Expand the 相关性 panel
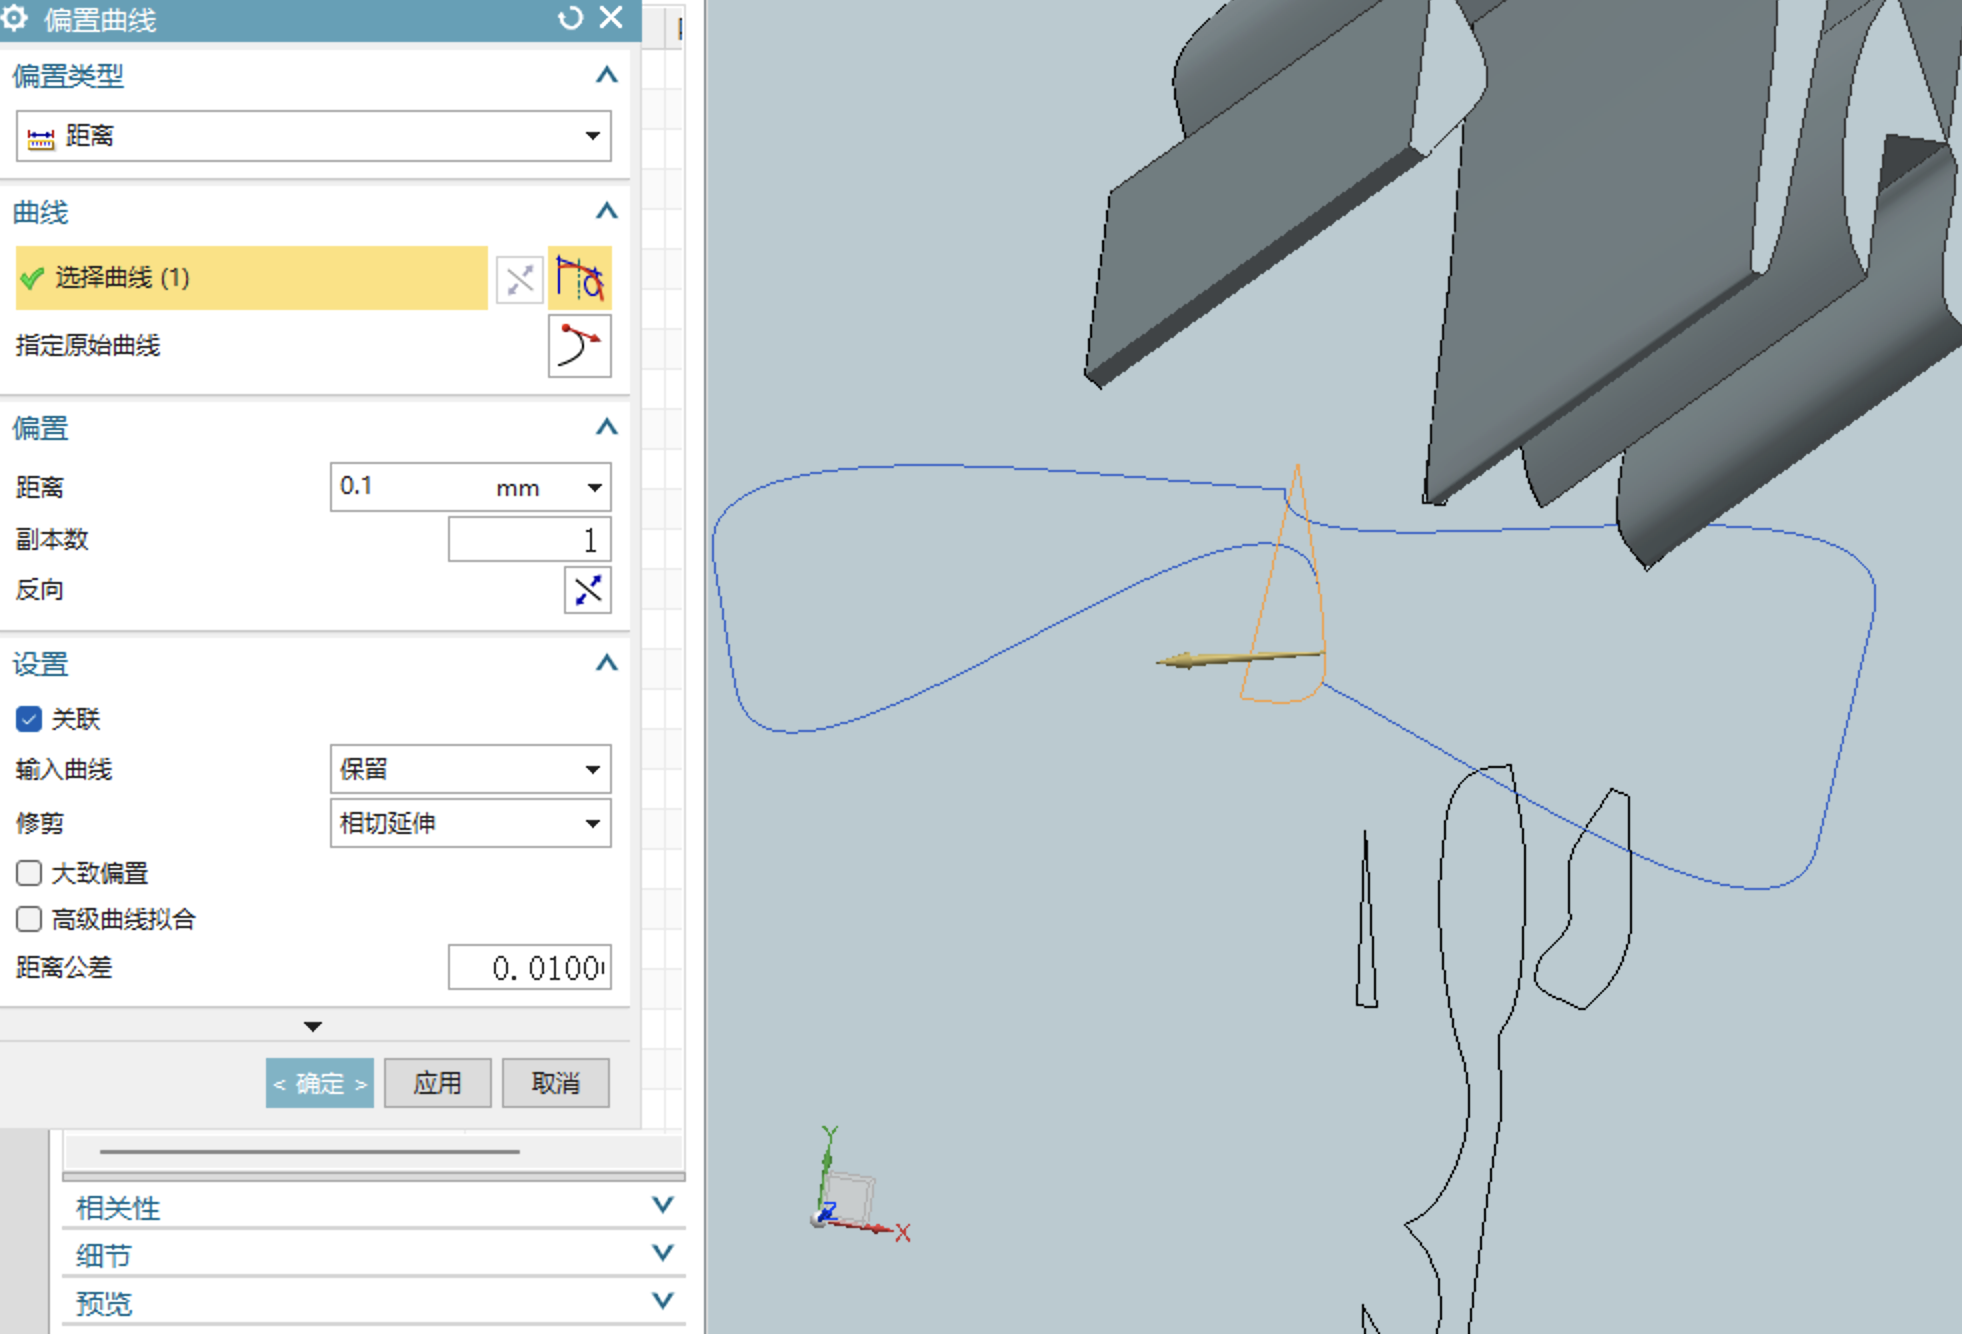1962x1334 pixels. (662, 1205)
